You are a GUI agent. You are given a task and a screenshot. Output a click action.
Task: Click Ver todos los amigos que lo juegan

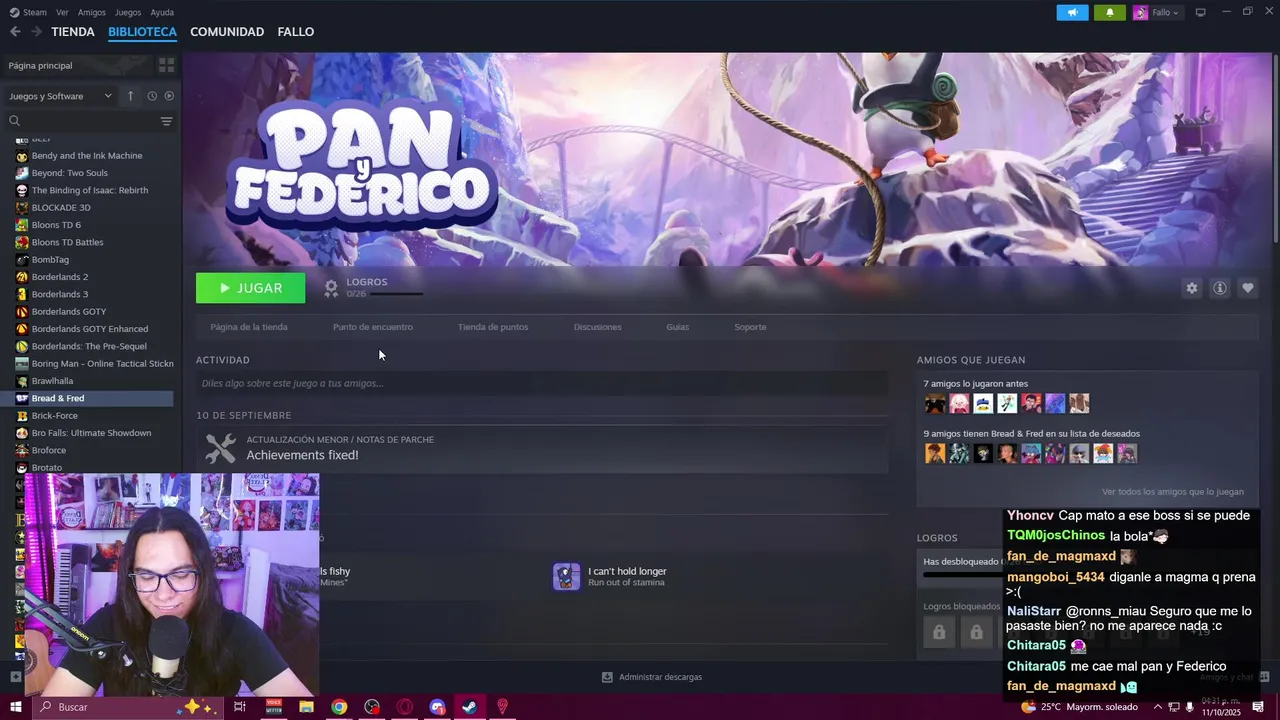[x=1173, y=492]
